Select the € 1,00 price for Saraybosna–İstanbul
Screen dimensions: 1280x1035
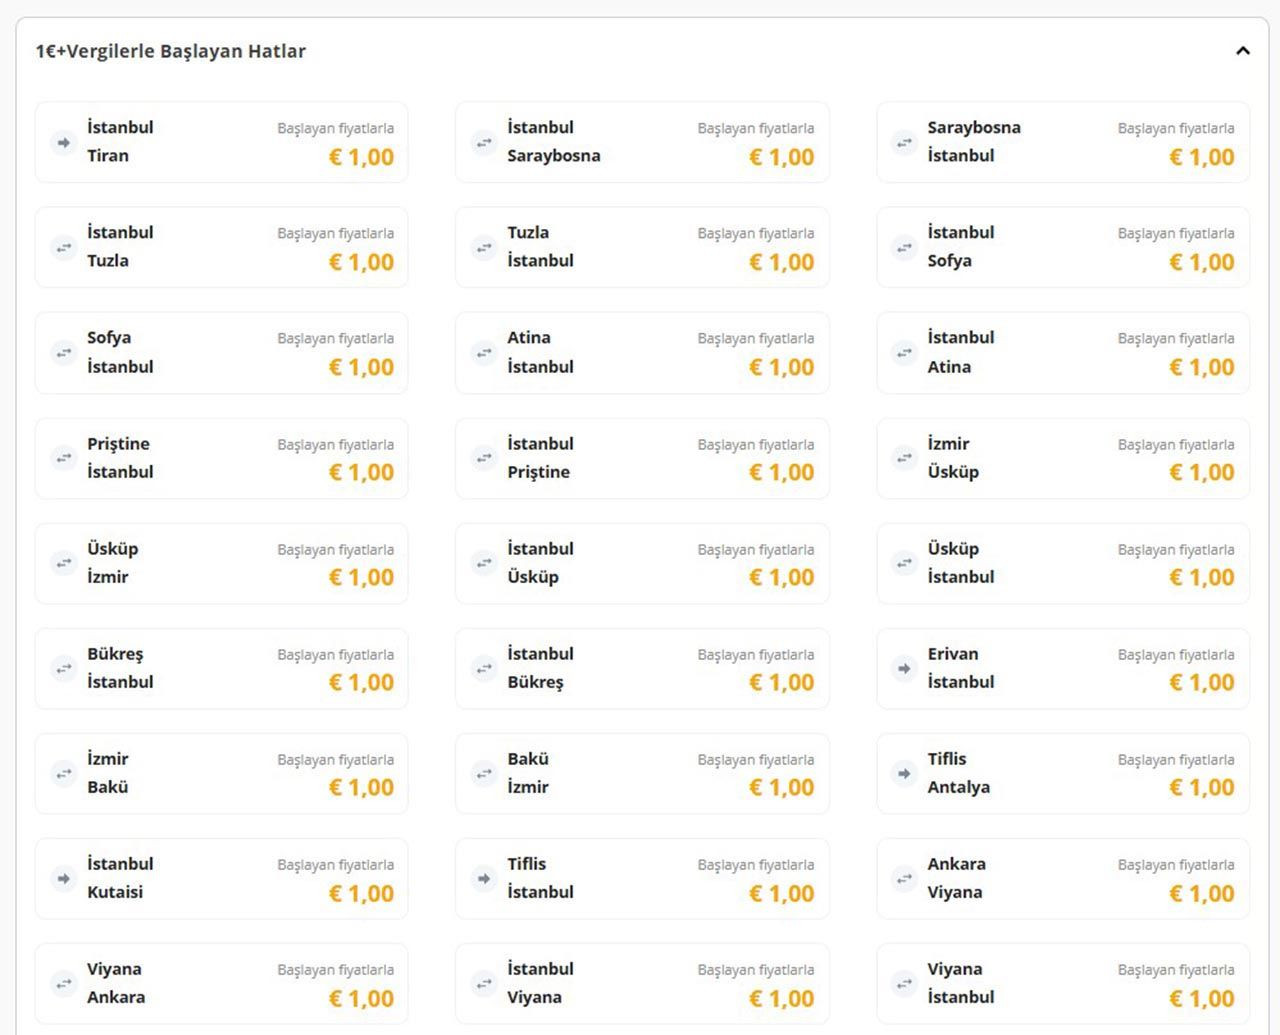click(x=1201, y=157)
